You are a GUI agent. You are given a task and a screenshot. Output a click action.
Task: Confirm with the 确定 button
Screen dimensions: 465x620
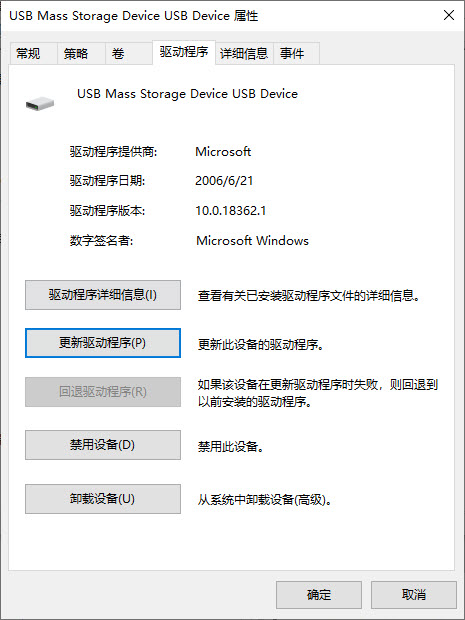tap(319, 595)
